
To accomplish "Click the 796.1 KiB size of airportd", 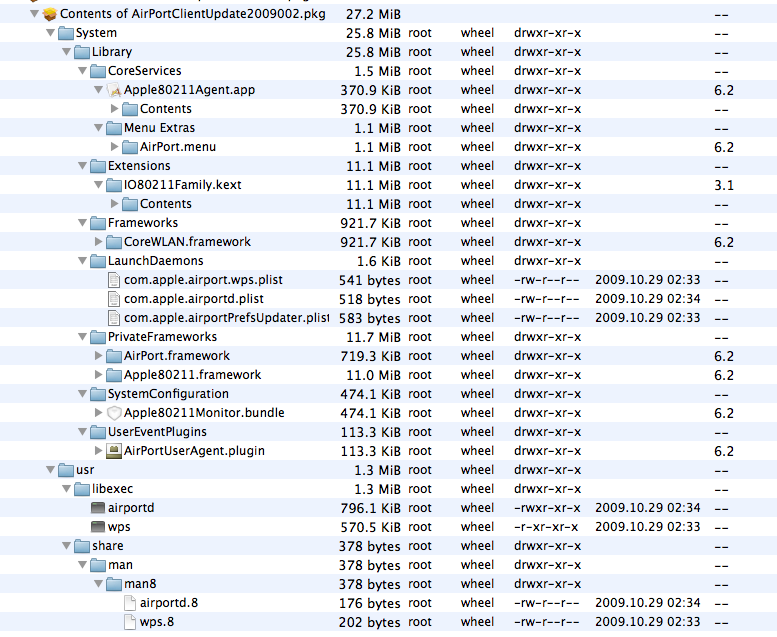I will (371, 508).
